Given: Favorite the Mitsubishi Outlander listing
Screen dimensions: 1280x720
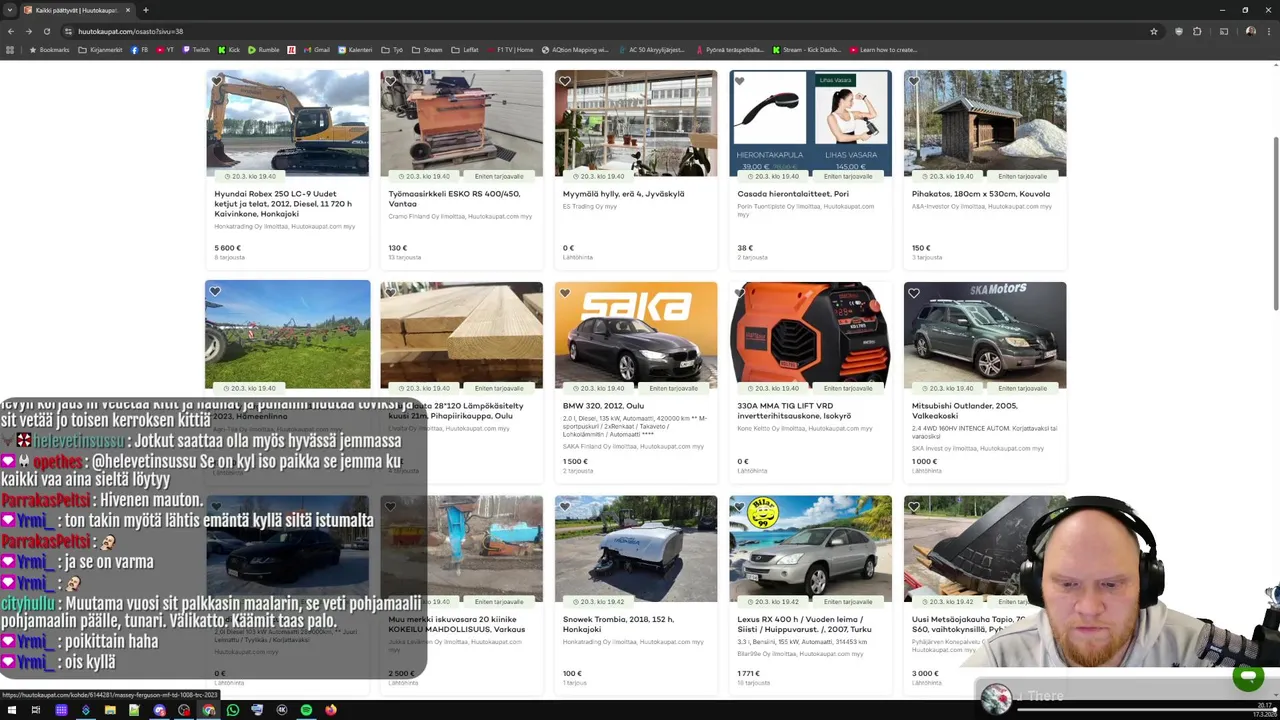Looking at the screenshot, I should pyautogui.click(x=914, y=293).
